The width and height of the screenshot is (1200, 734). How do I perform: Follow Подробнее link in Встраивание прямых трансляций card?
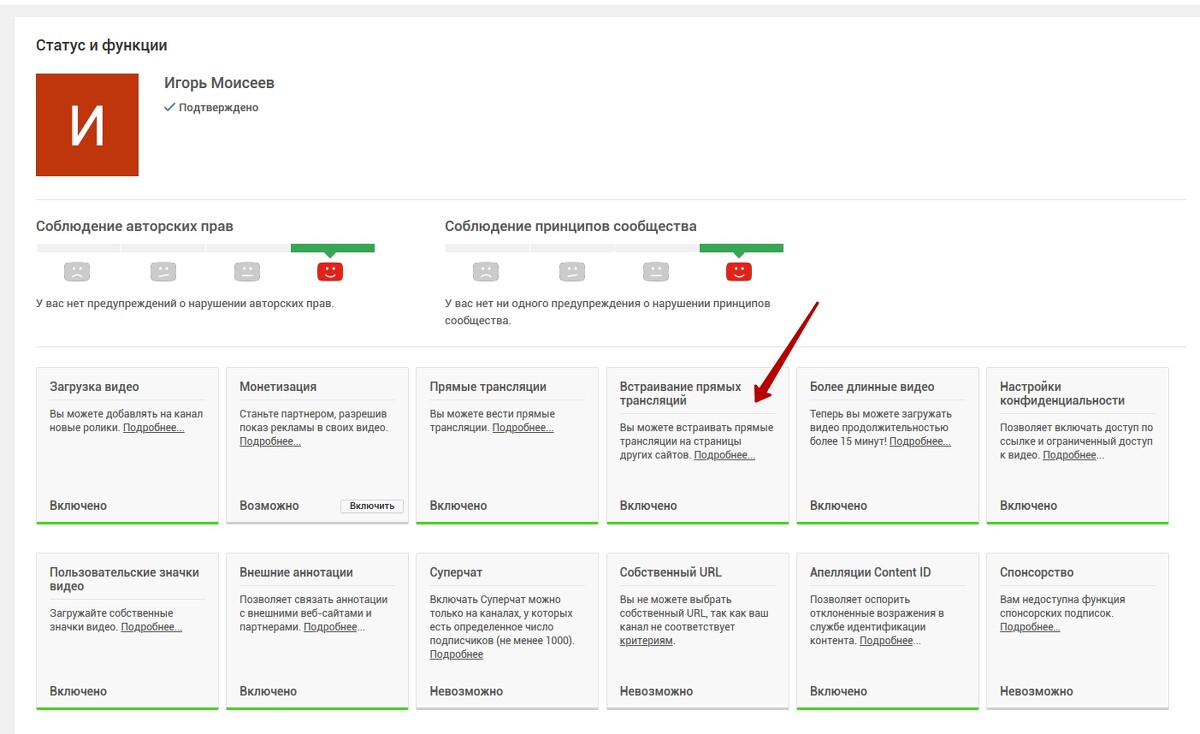pos(724,455)
